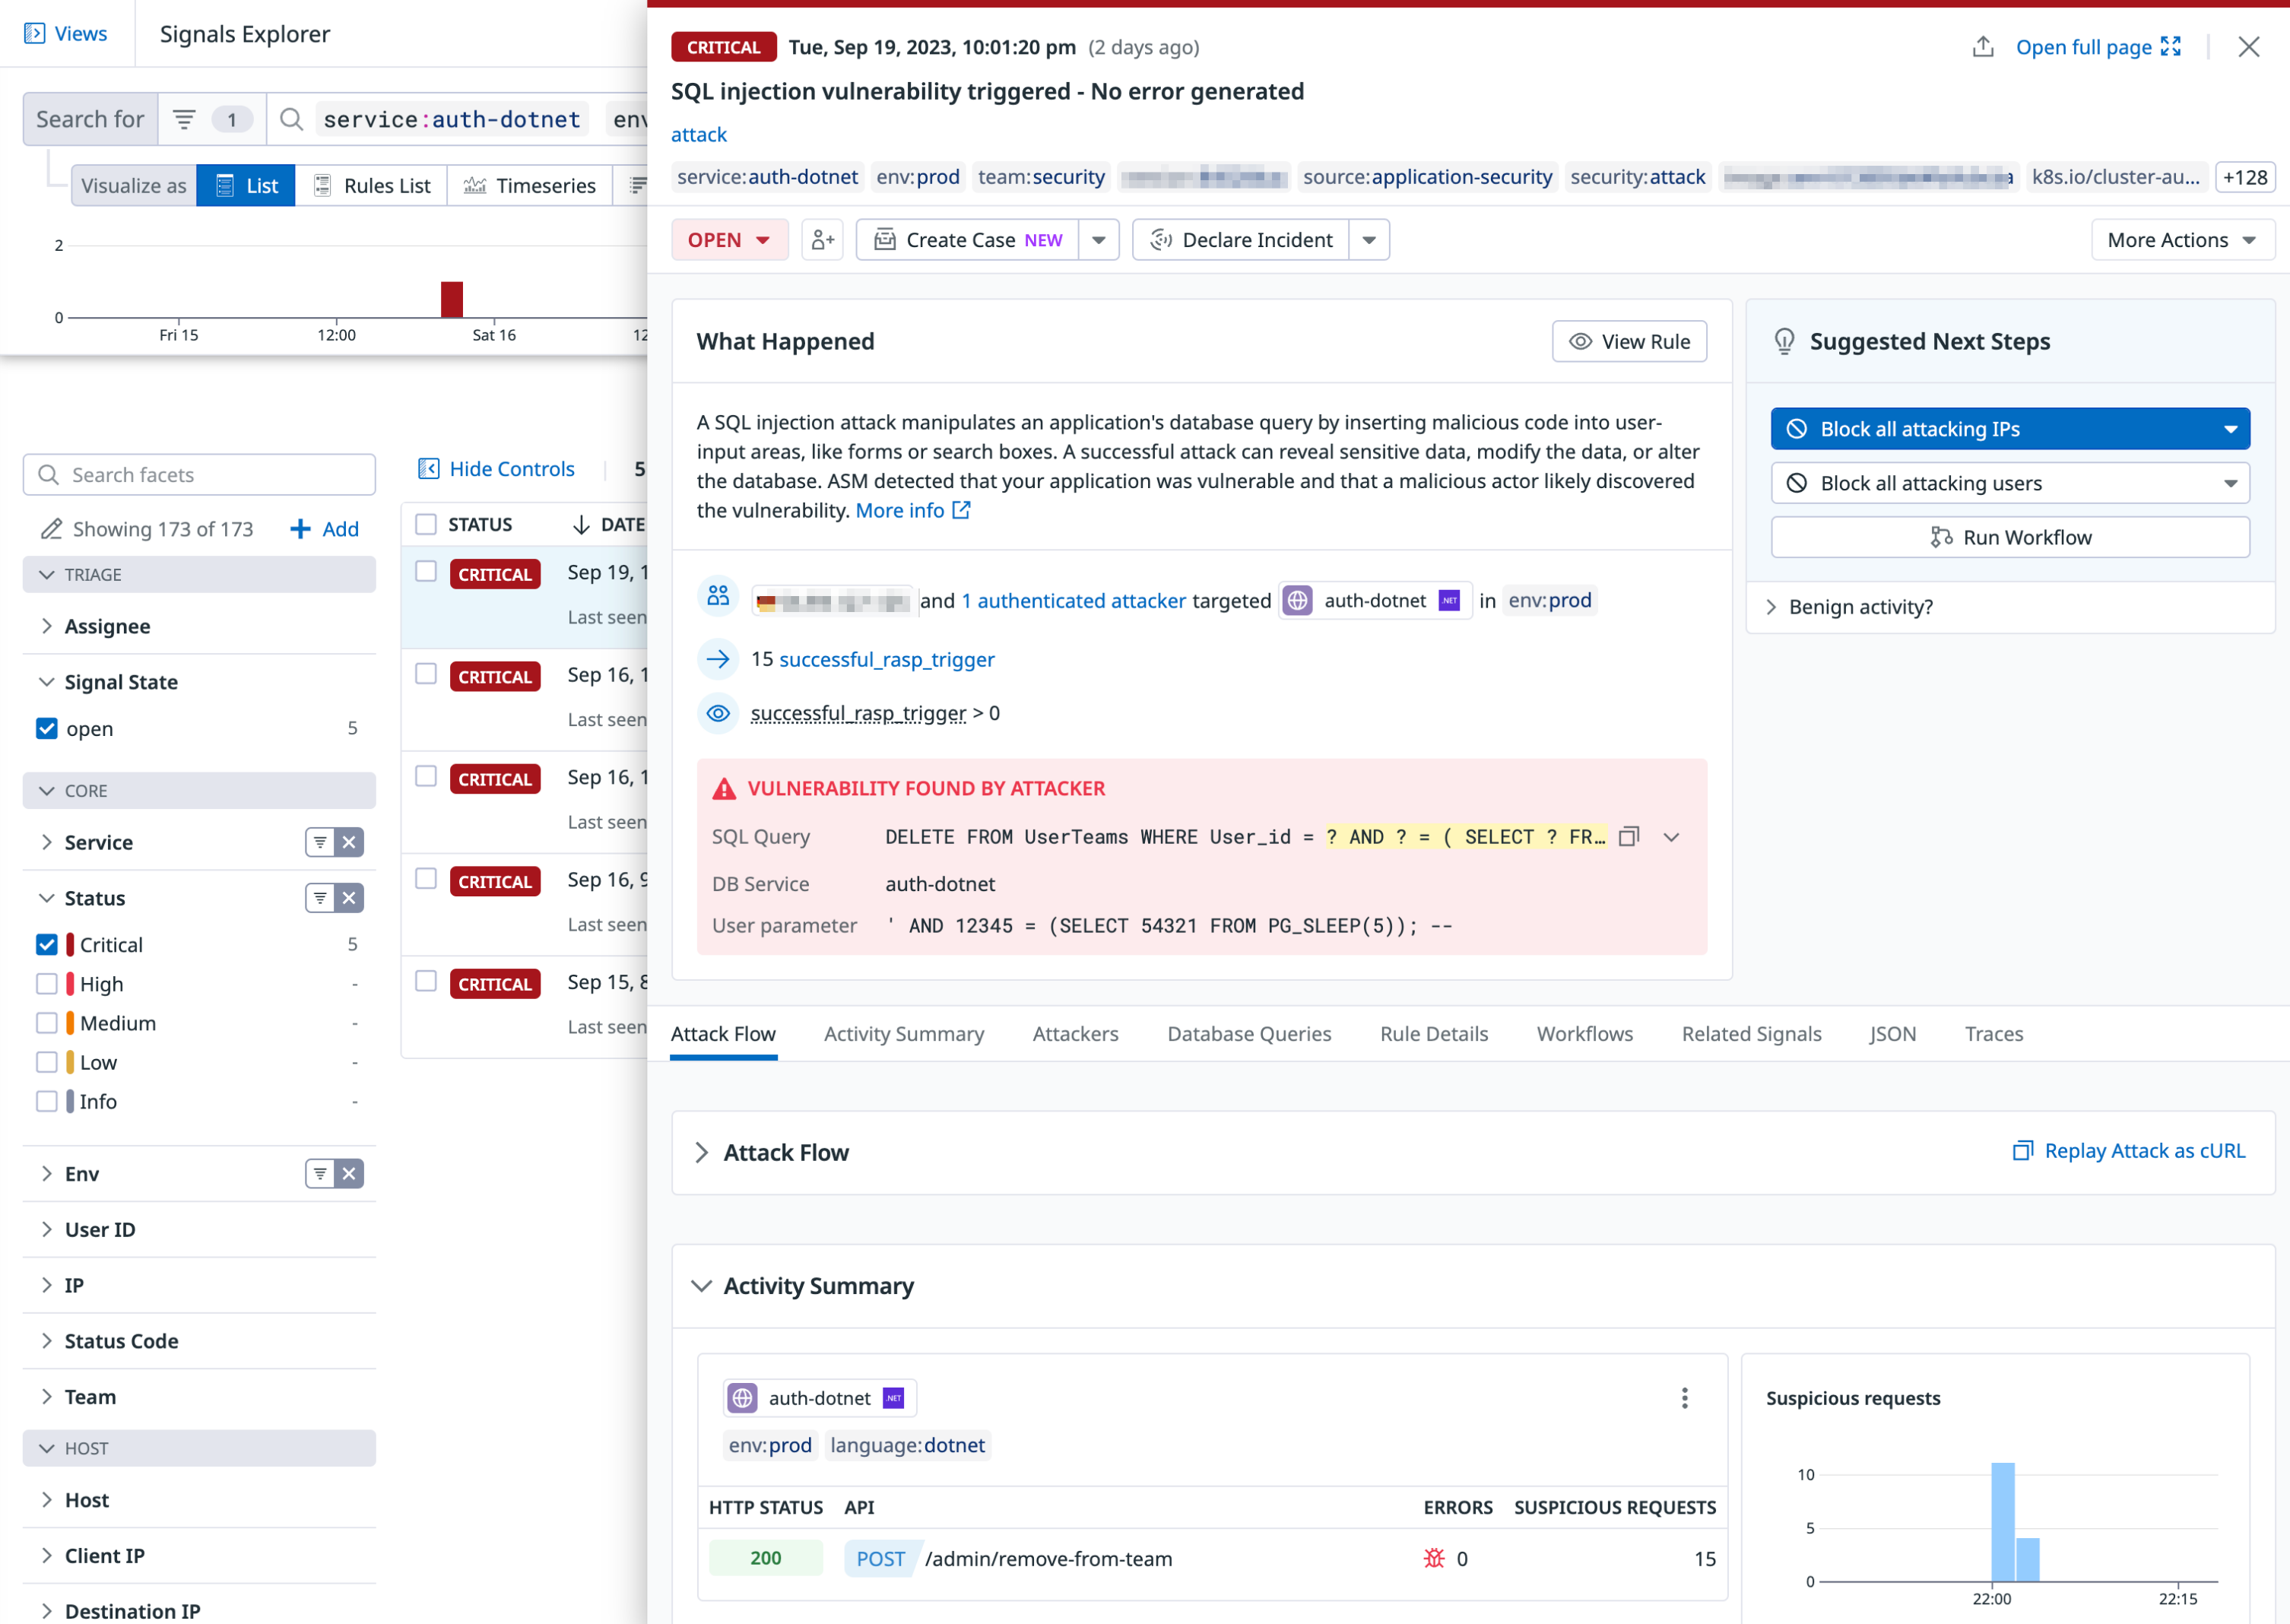Uncheck the Critical status checkbox

(47, 944)
